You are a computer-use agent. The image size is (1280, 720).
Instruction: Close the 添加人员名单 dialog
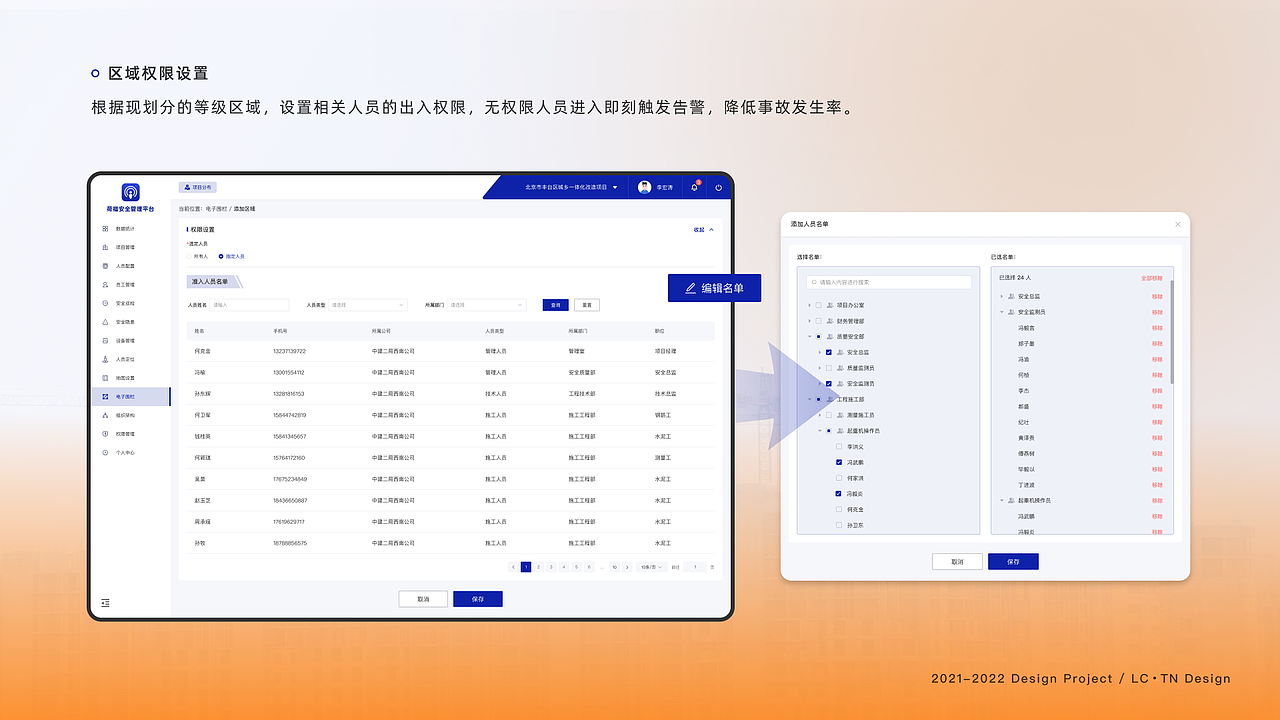point(1177,224)
